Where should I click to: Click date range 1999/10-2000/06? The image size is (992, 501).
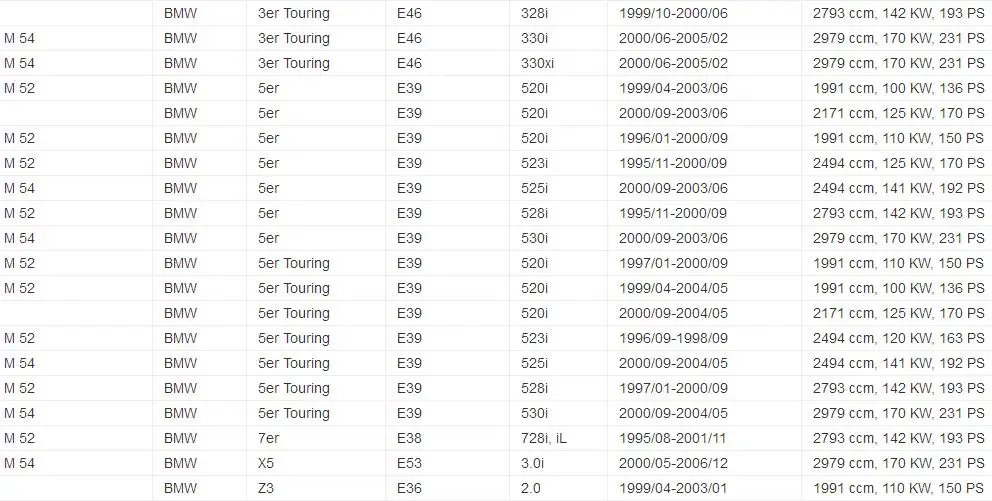673,13
